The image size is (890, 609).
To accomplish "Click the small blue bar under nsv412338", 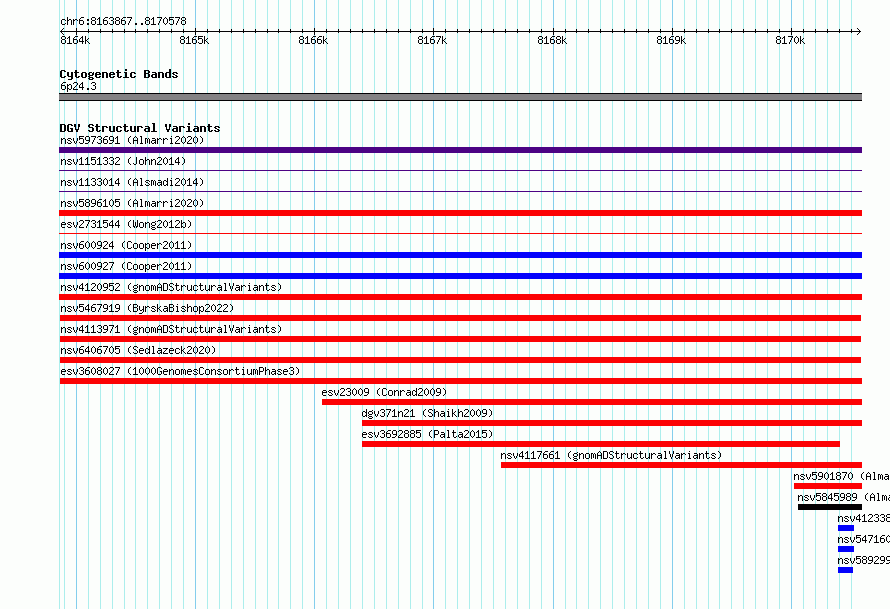I will (846, 528).
